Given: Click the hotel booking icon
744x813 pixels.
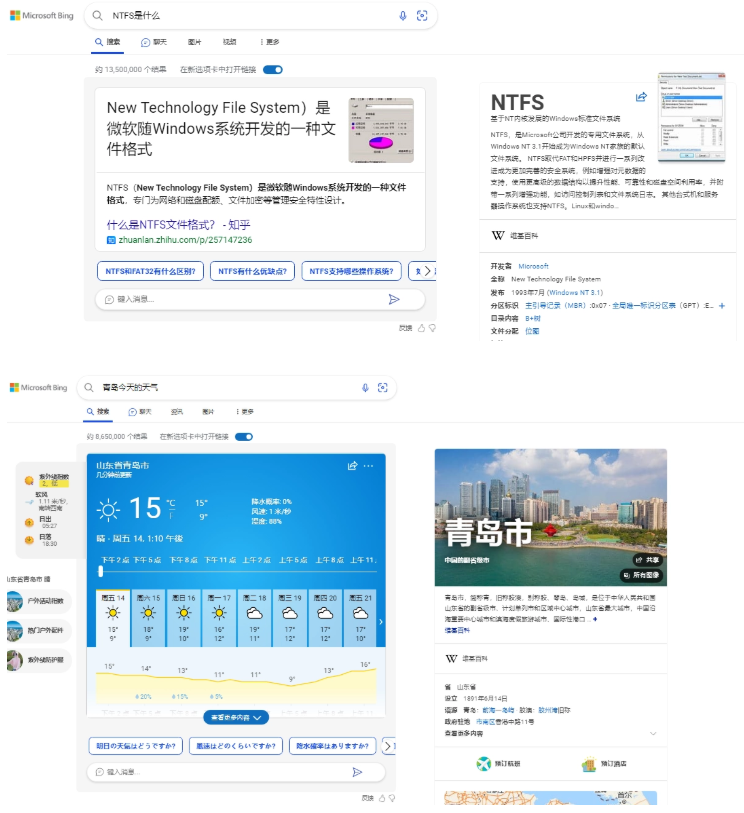Looking at the screenshot, I should click(x=588, y=764).
